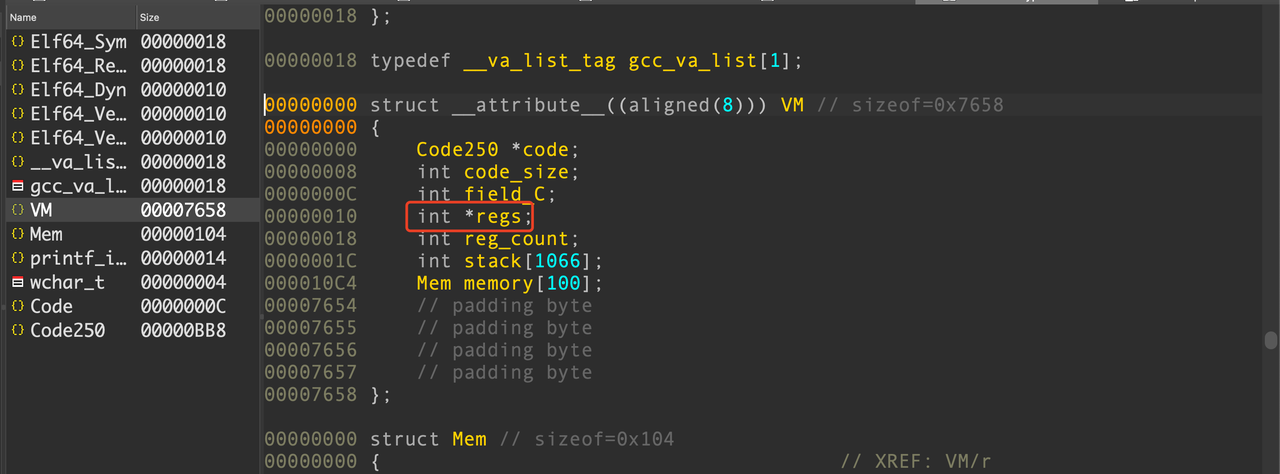The height and width of the screenshot is (474, 1280).
Task: Click the typedef icon beside gcc_va_l...
Action: 17,186
